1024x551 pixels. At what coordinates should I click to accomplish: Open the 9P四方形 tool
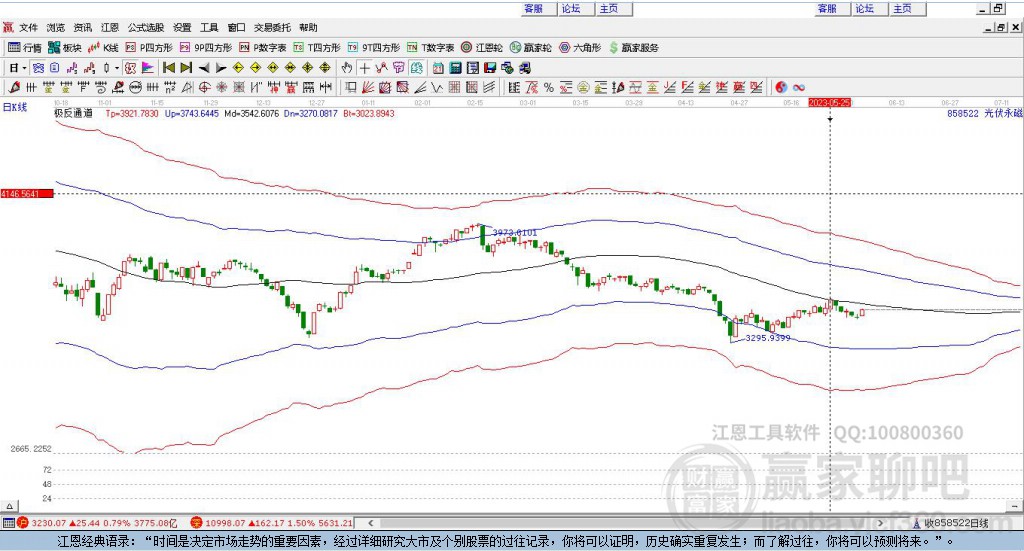point(206,48)
